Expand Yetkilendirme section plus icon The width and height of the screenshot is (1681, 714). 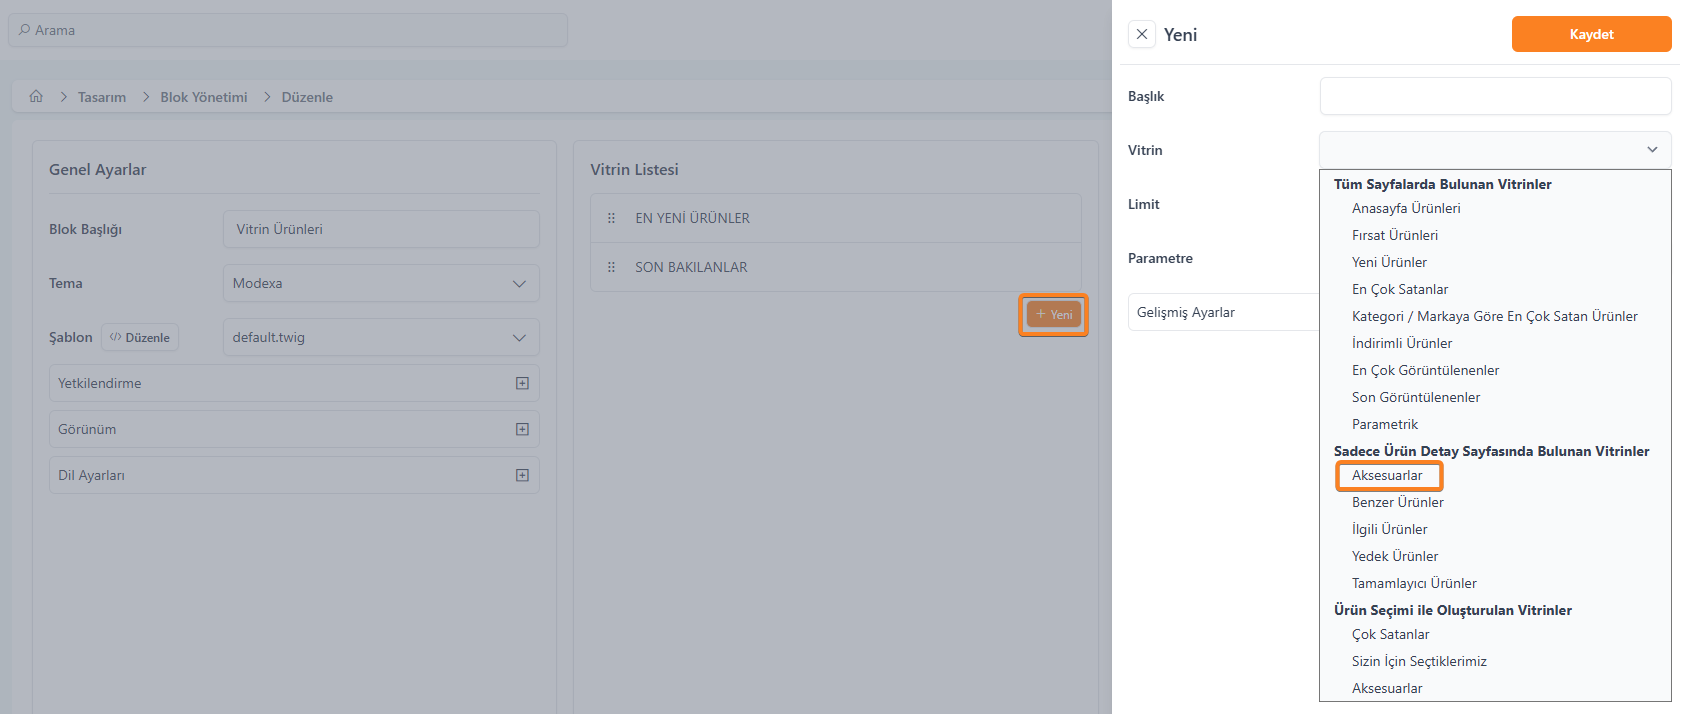click(522, 383)
